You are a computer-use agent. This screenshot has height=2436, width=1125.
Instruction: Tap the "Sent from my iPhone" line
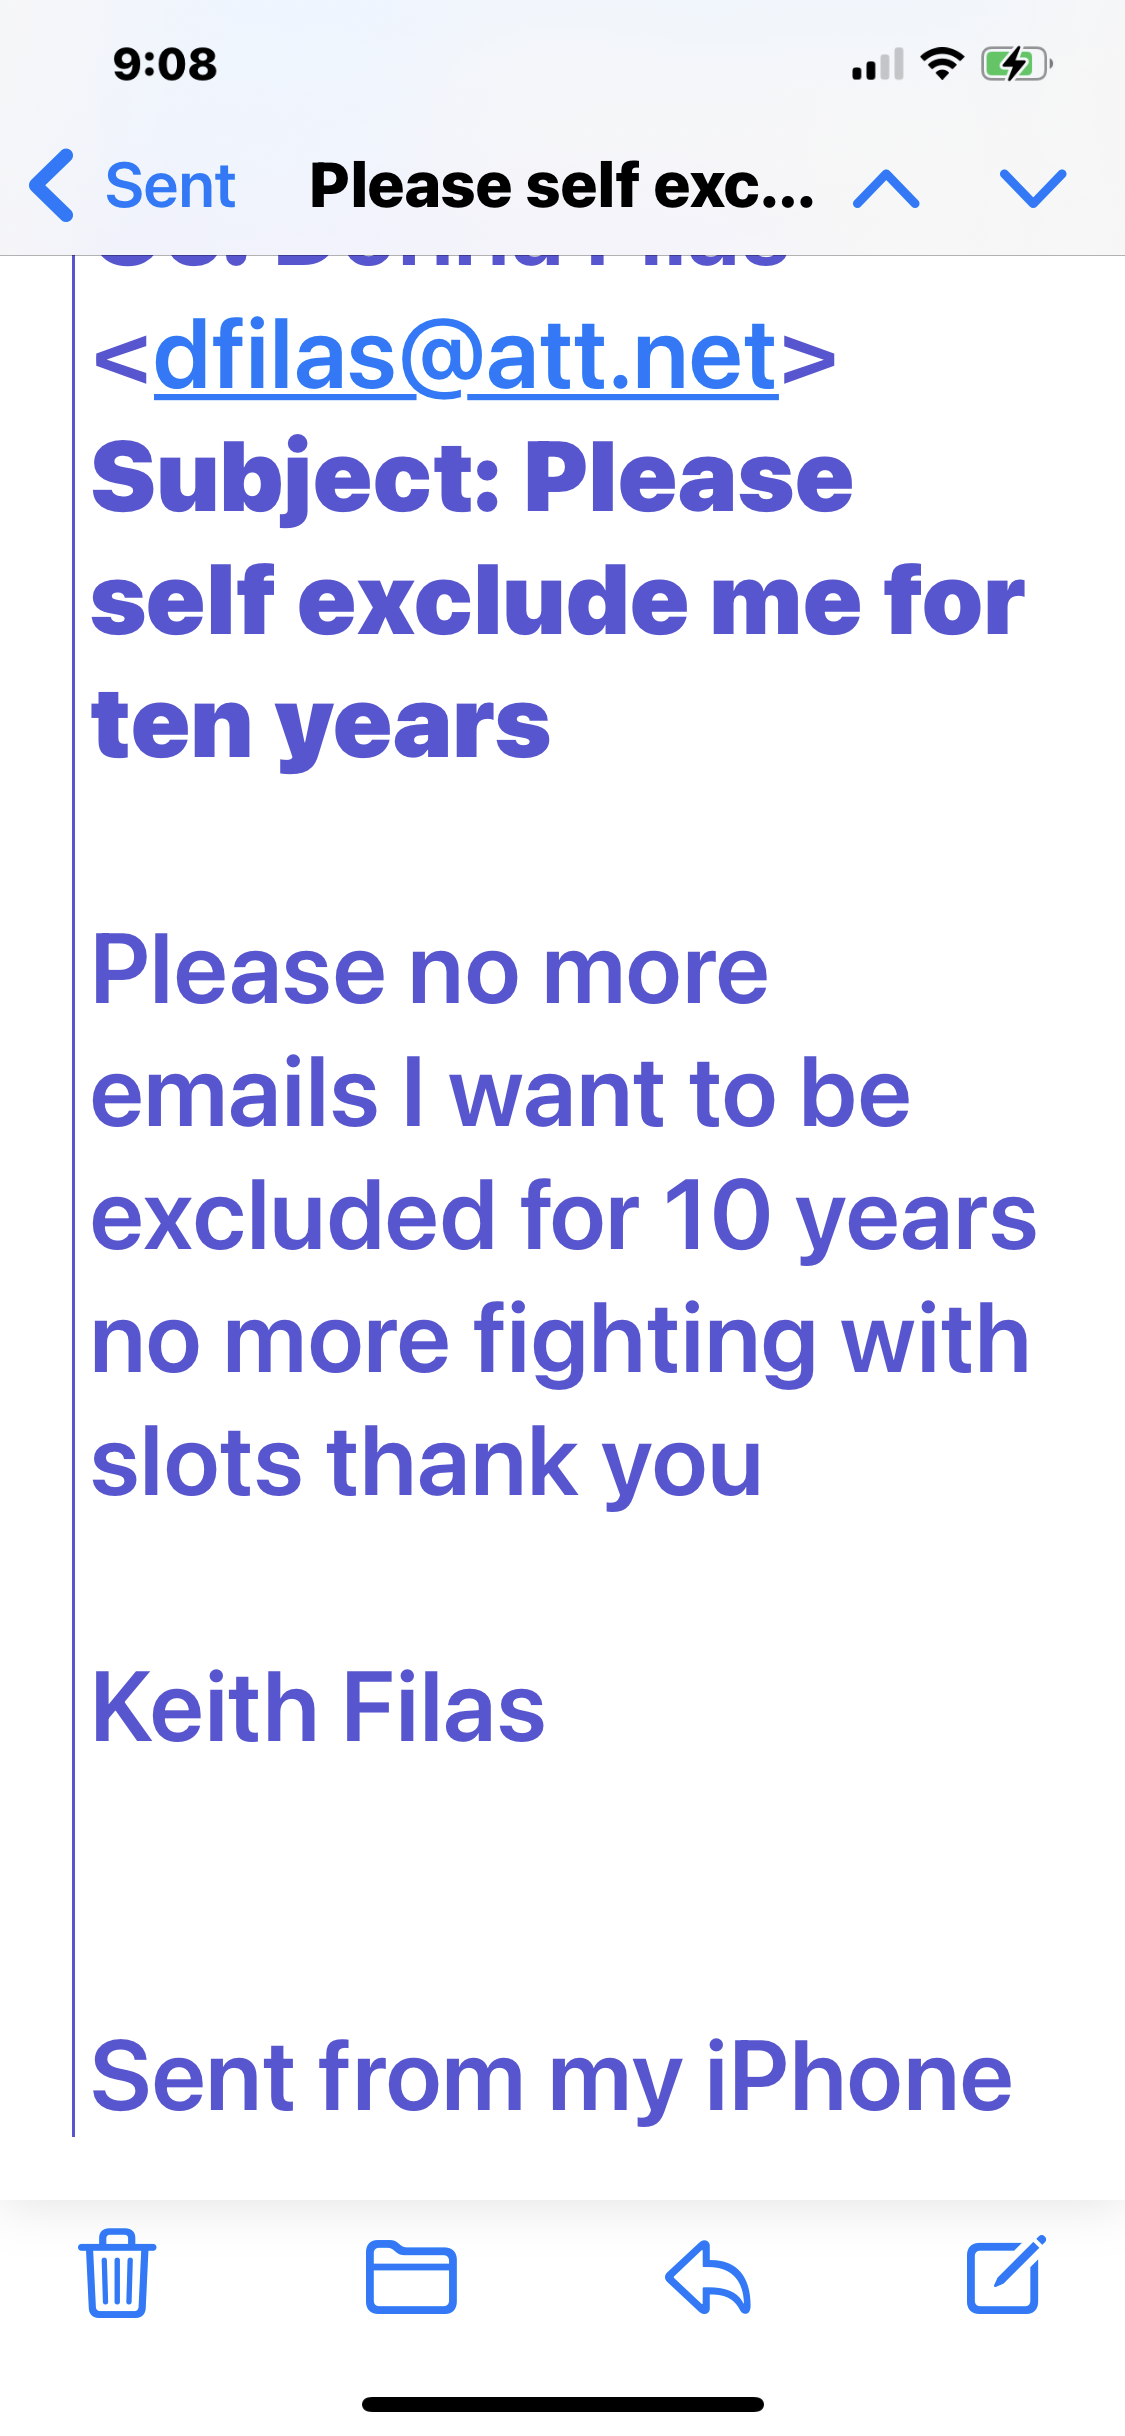coord(551,2078)
